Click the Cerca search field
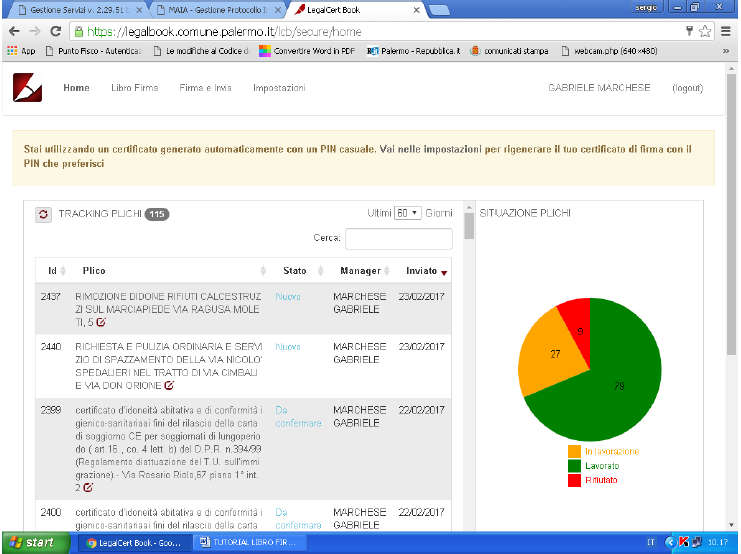 tap(398, 238)
